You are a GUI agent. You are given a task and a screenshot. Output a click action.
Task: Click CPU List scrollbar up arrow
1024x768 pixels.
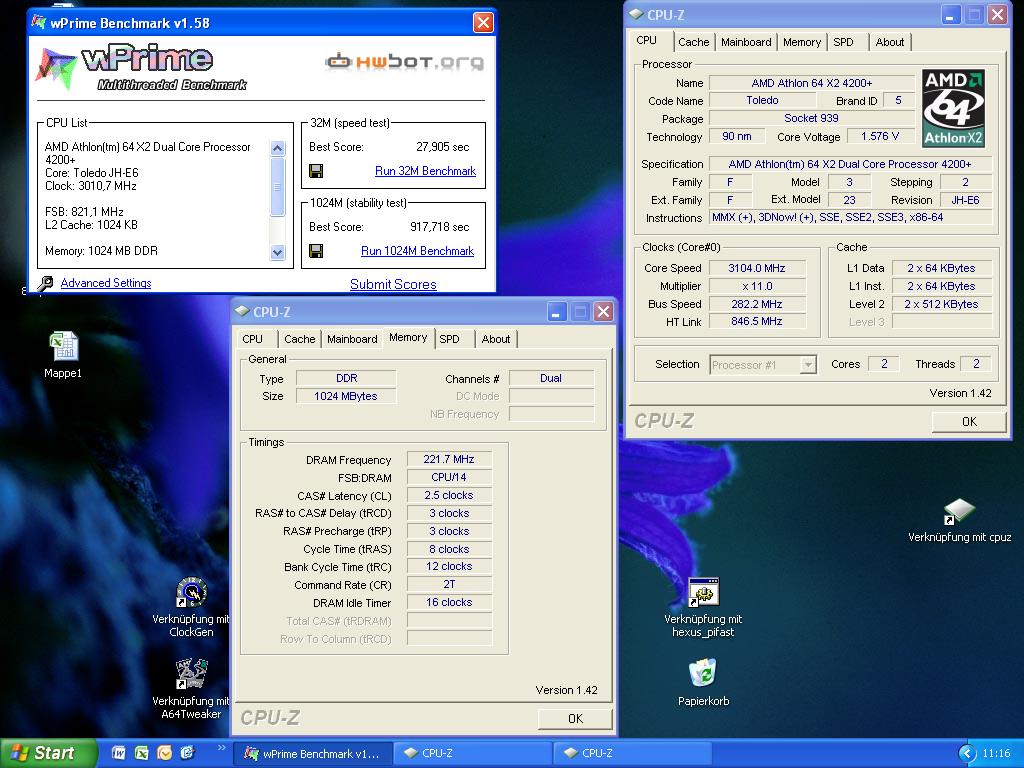click(278, 148)
